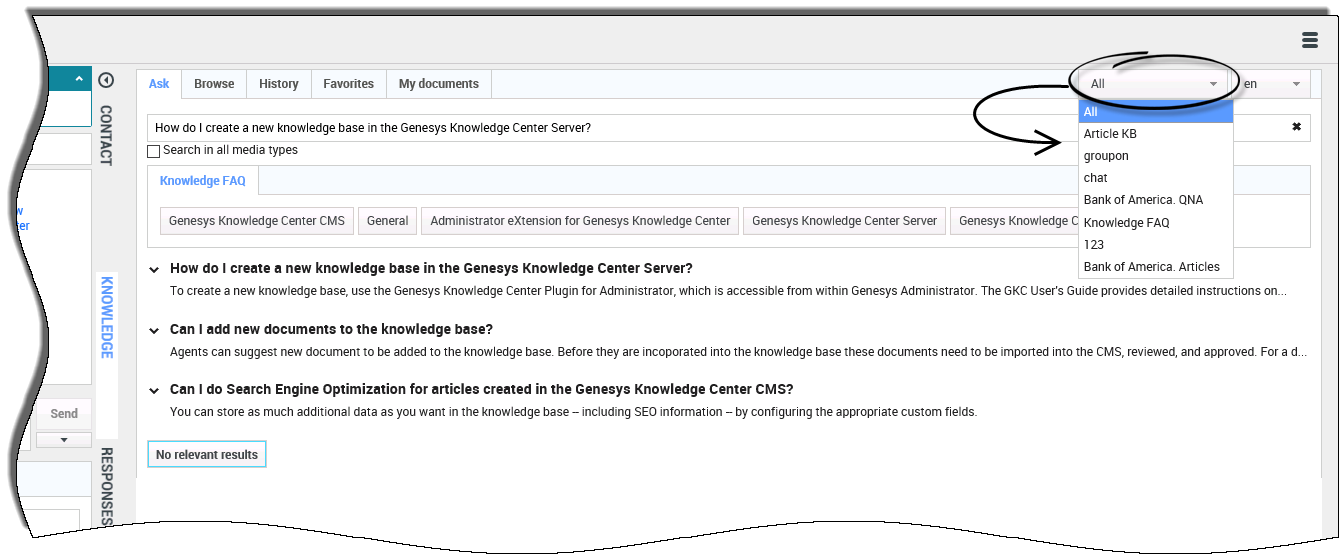Open the My documents tab

pyautogui.click(x=438, y=84)
